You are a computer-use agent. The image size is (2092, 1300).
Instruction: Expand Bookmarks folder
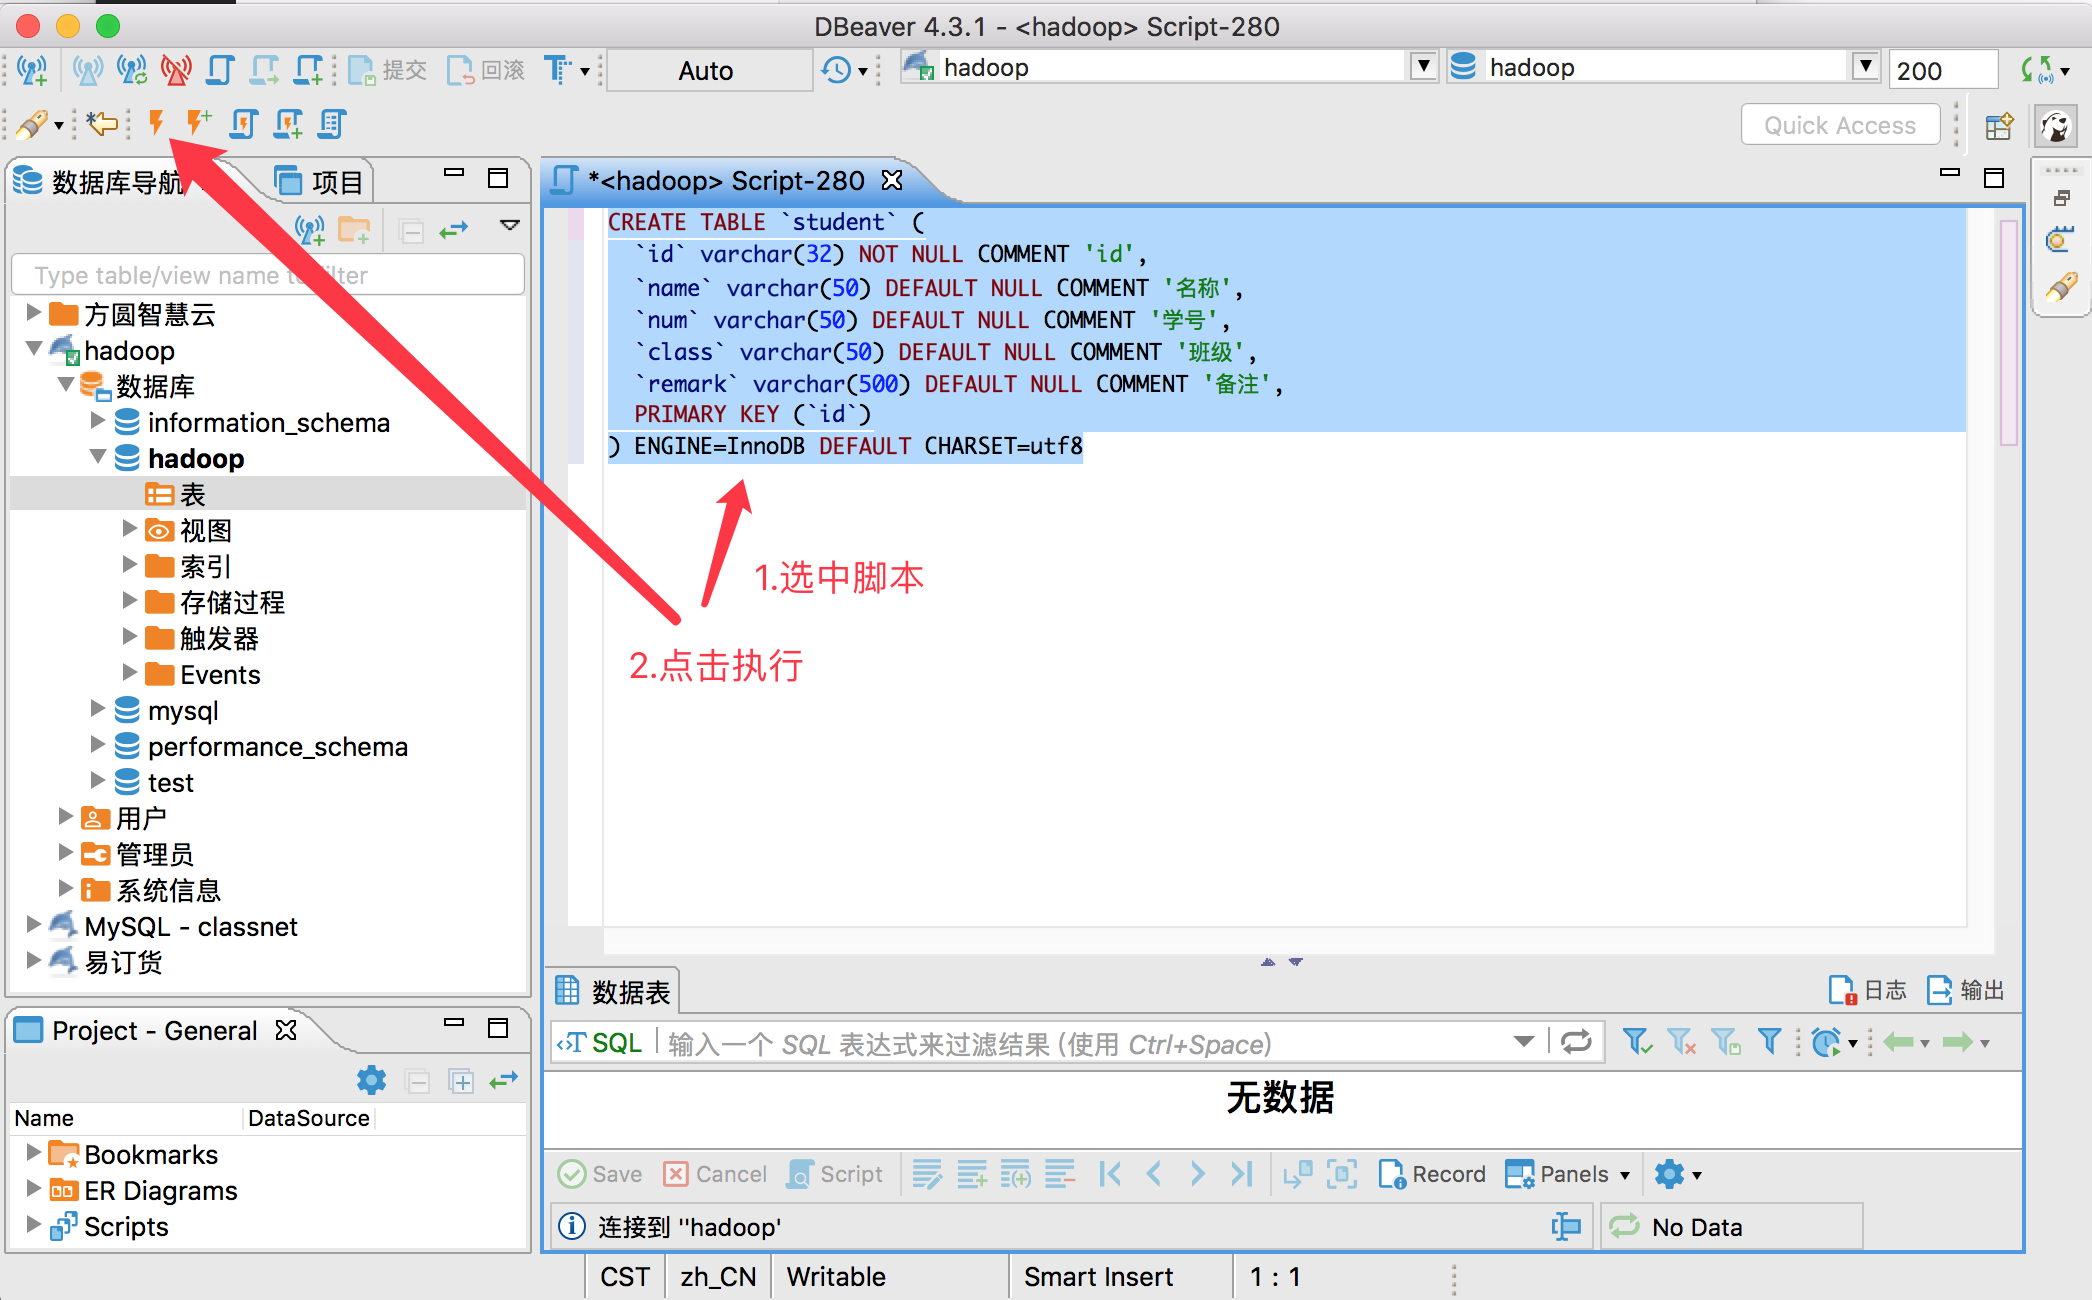34,1153
